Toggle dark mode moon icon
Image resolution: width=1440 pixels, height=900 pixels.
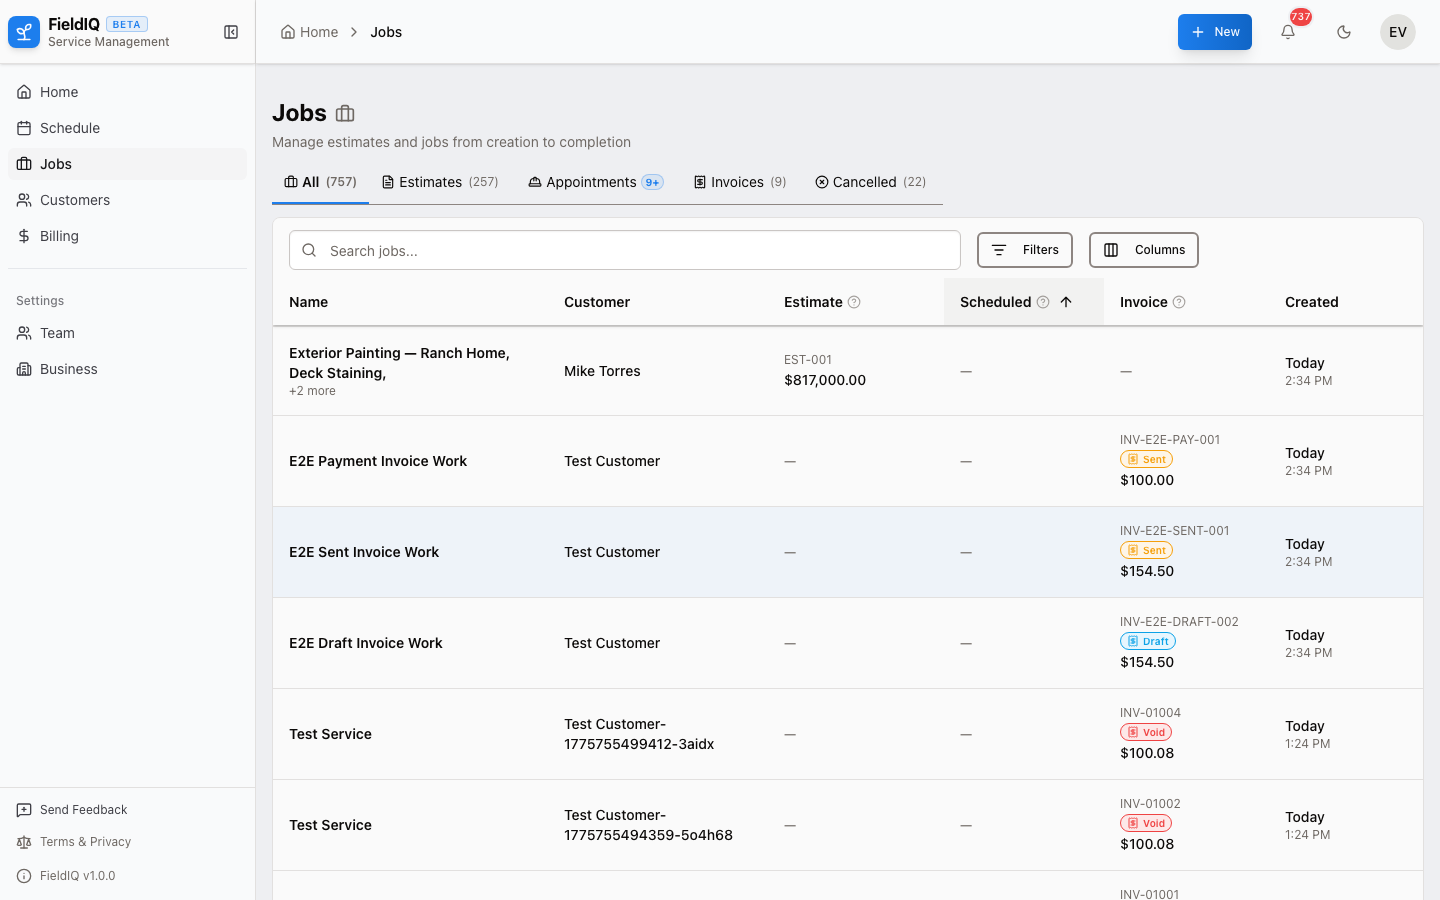pyautogui.click(x=1344, y=32)
